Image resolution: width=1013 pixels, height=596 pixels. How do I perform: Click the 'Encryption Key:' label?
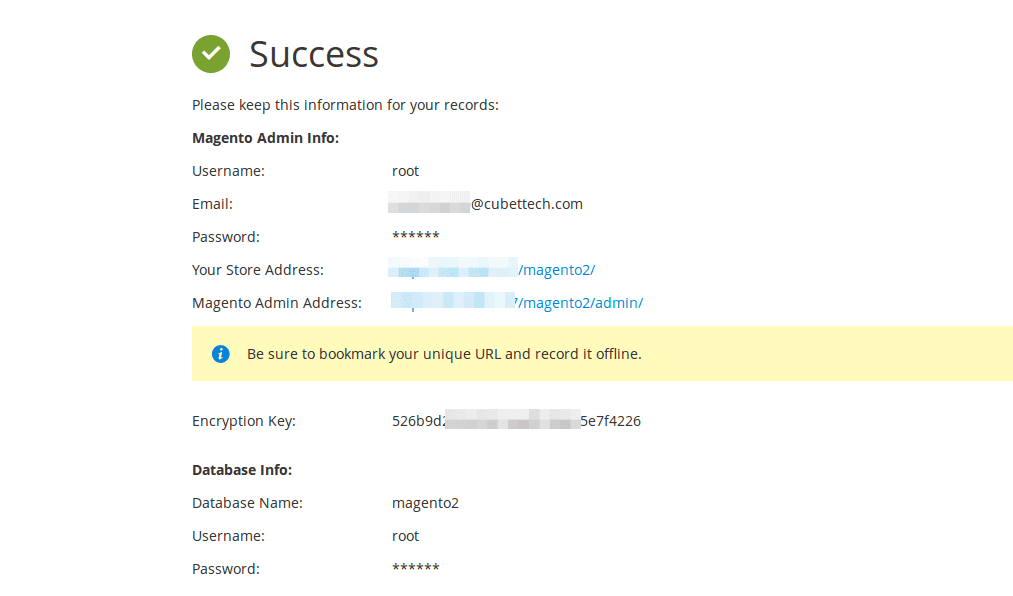pyautogui.click(x=244, y=421)
